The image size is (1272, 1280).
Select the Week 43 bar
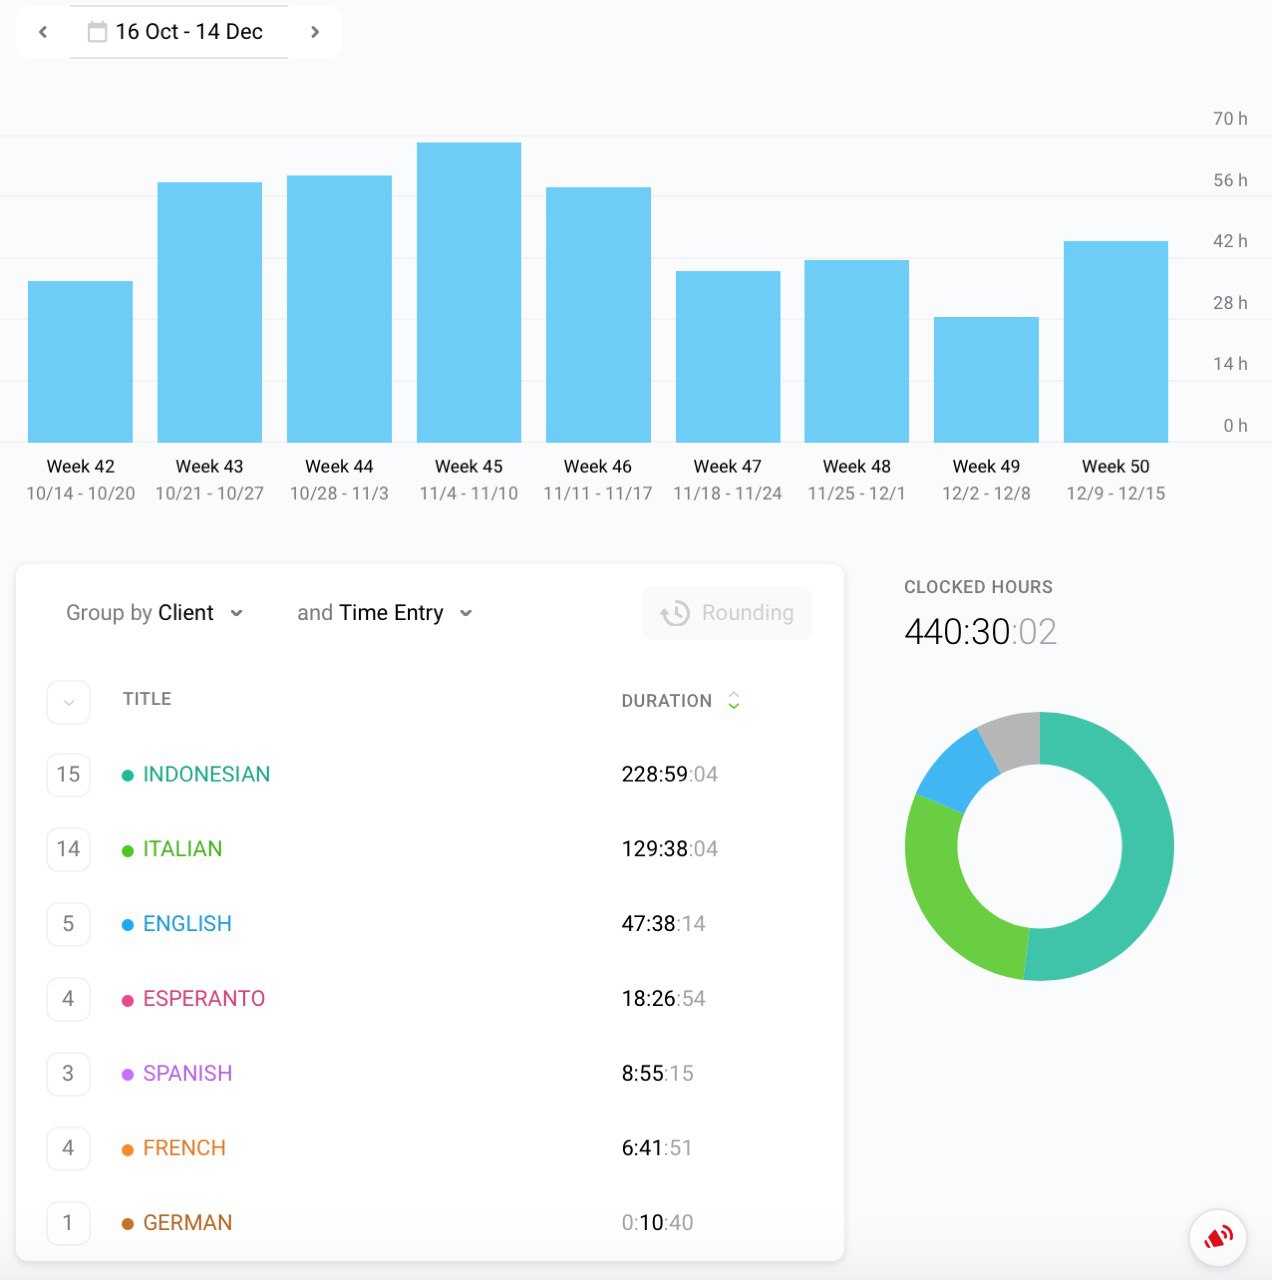point(210,312)
